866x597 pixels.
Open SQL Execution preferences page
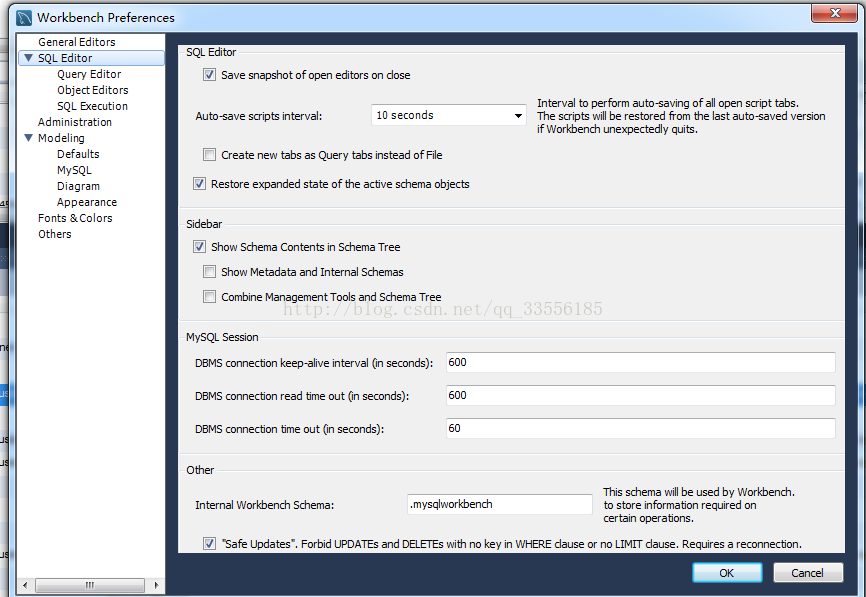click(x=92, y=106)
